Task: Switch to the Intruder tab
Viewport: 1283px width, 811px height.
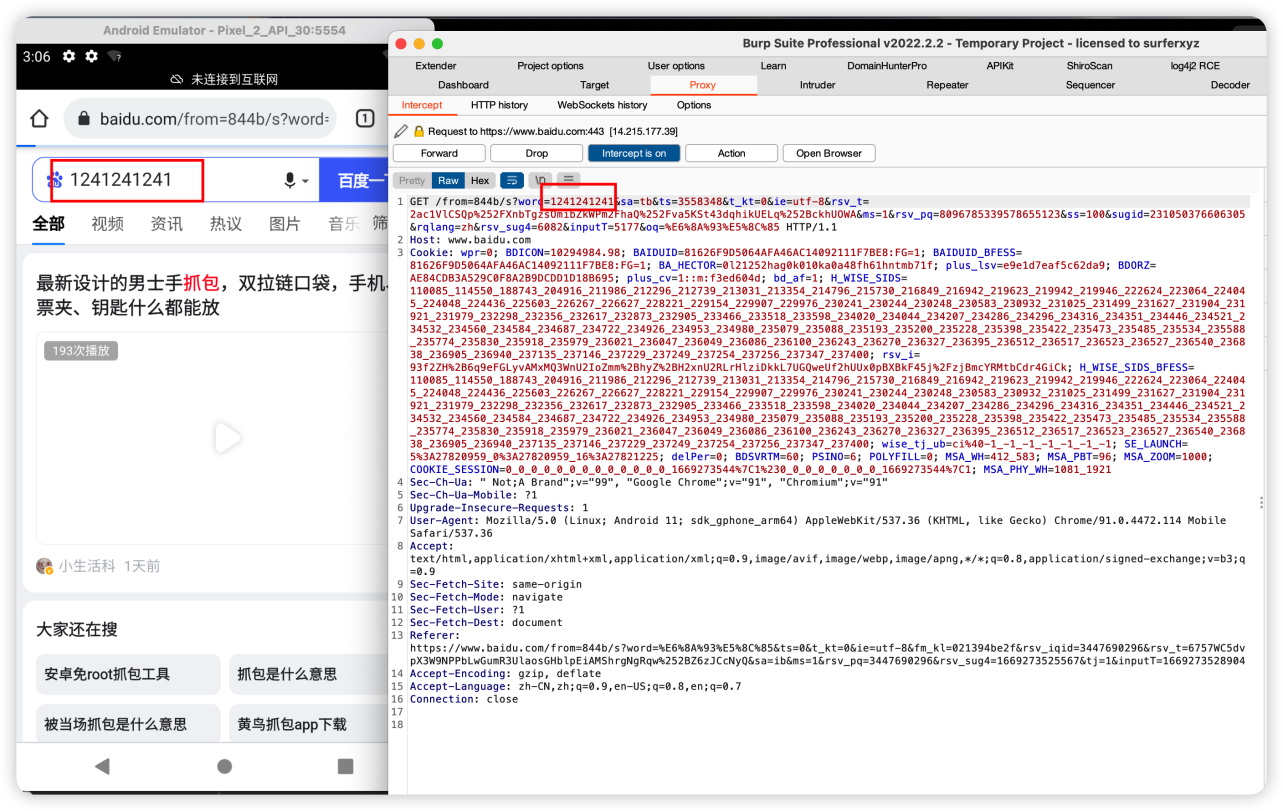Action: [817, 85]
